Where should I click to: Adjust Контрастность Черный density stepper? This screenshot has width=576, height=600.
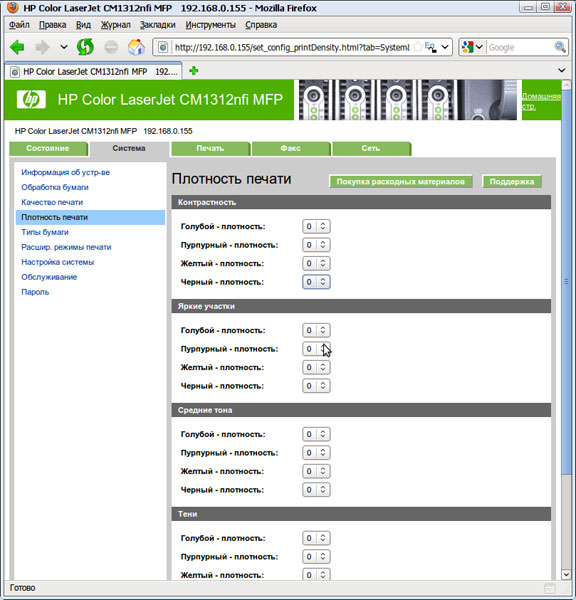(316, 282)
